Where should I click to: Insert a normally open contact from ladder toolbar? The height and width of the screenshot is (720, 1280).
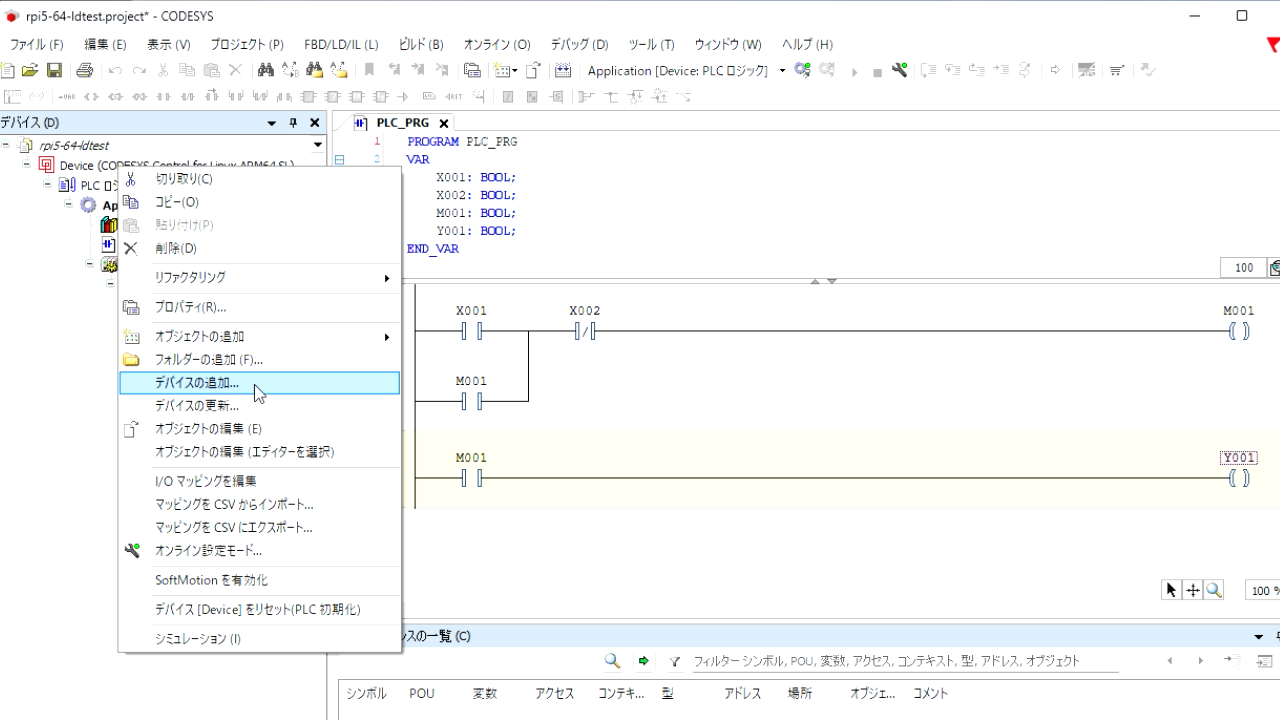(x=161, y=96)
